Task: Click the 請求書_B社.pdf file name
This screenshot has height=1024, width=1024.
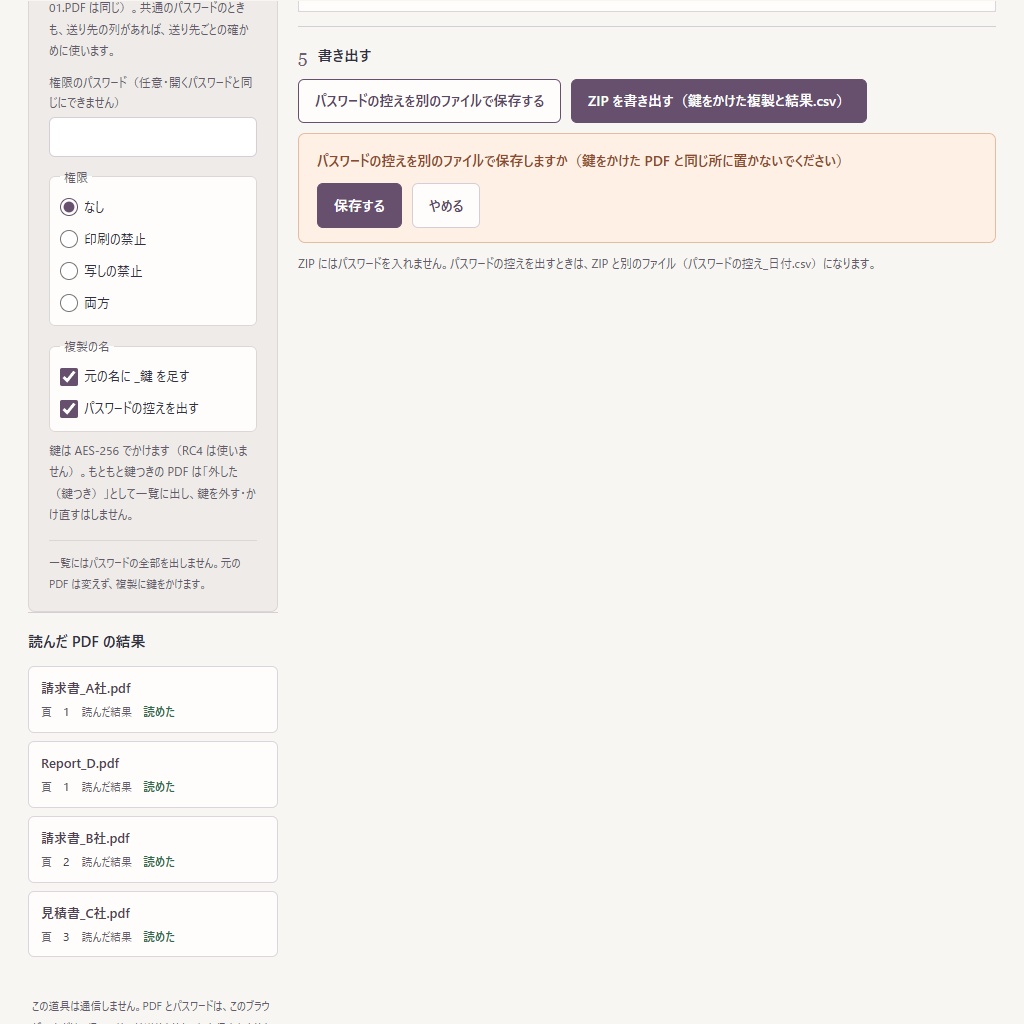Action: [x=86, y=839]
